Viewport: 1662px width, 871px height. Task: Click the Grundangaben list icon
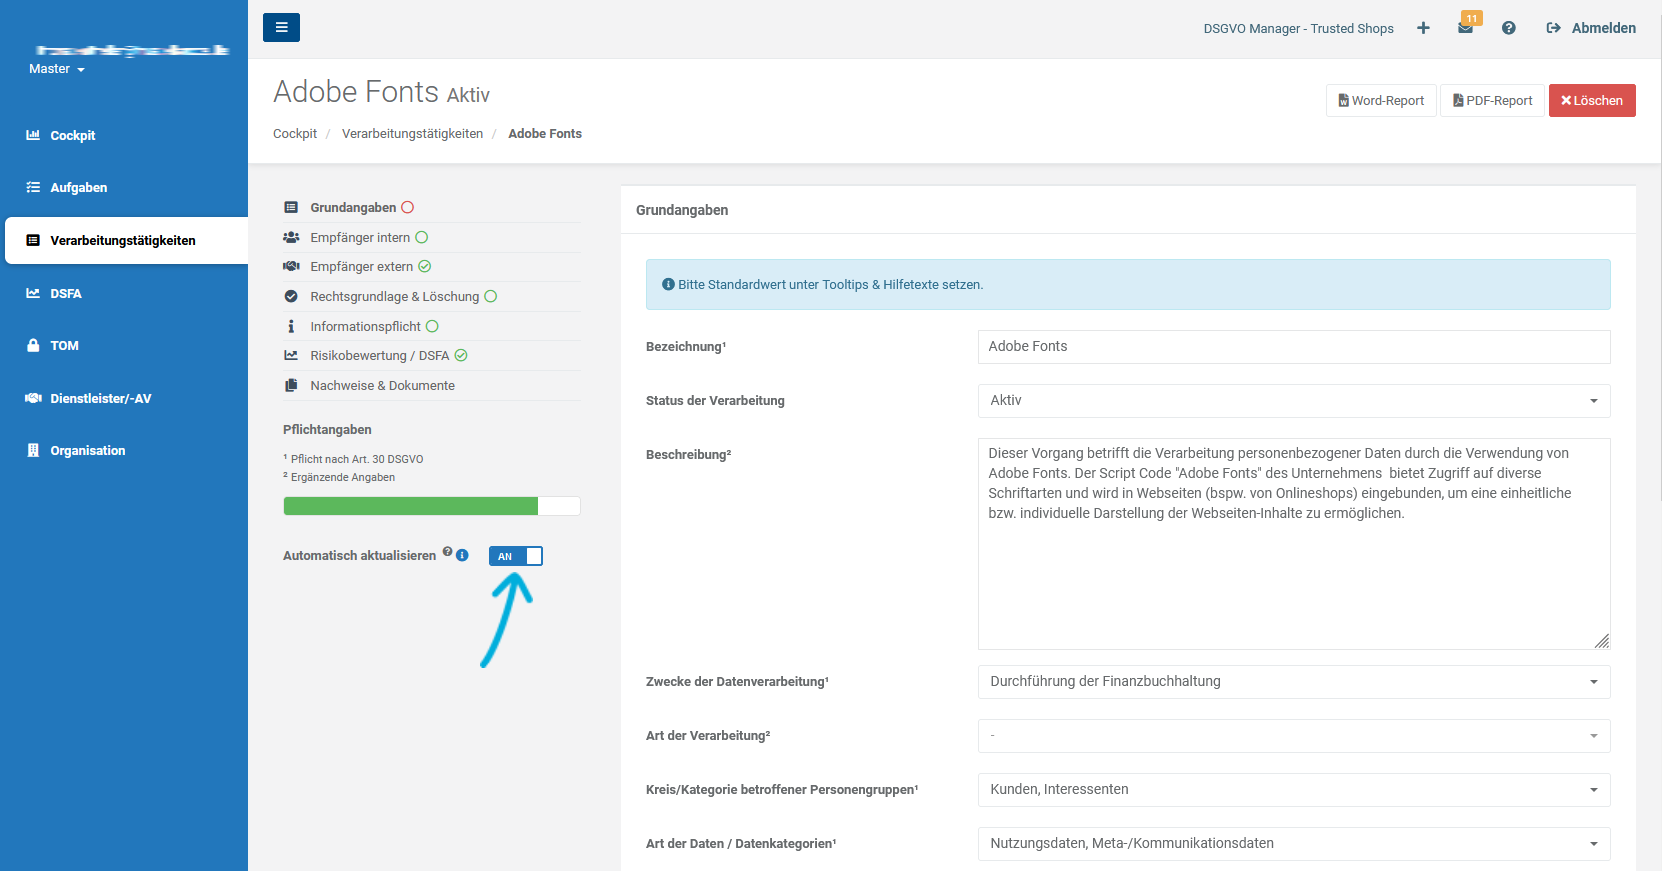pos(291,207)
